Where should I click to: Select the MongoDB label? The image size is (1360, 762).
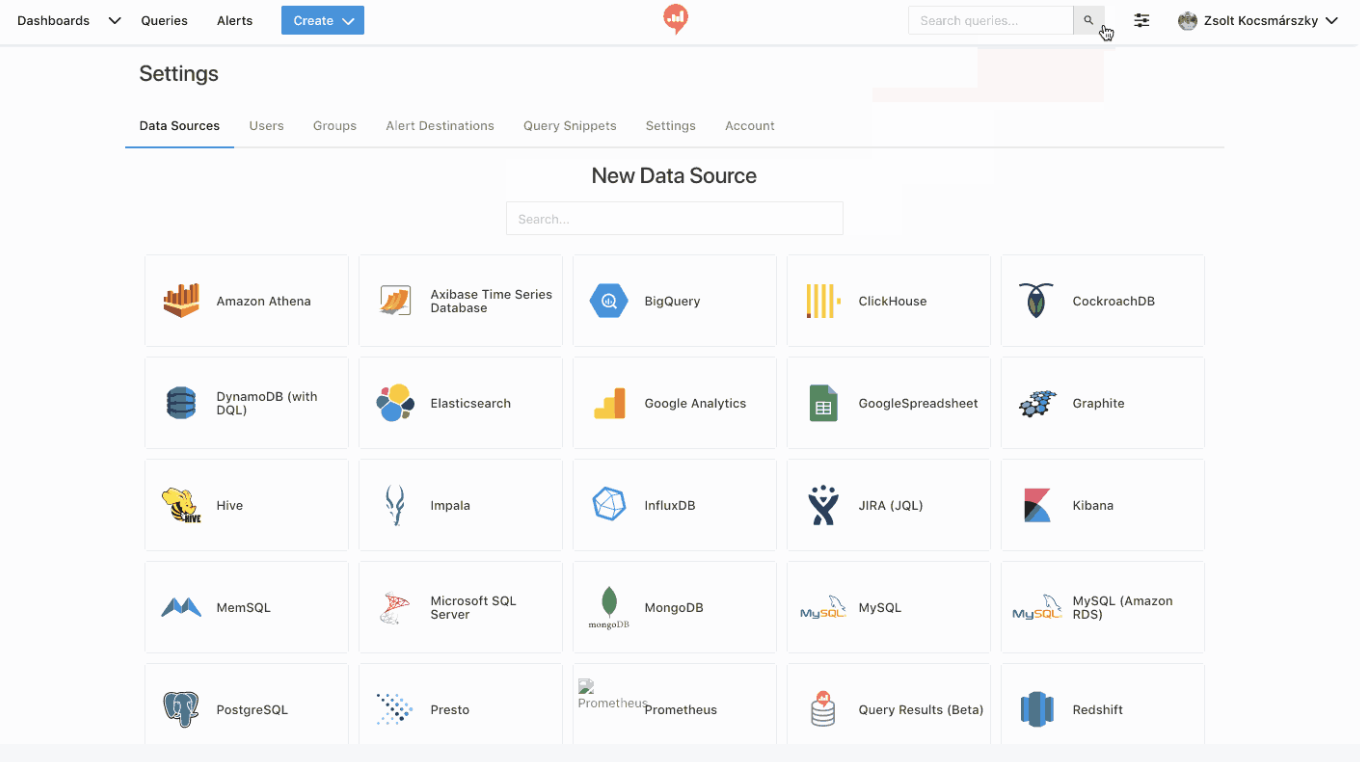[673, 607]
